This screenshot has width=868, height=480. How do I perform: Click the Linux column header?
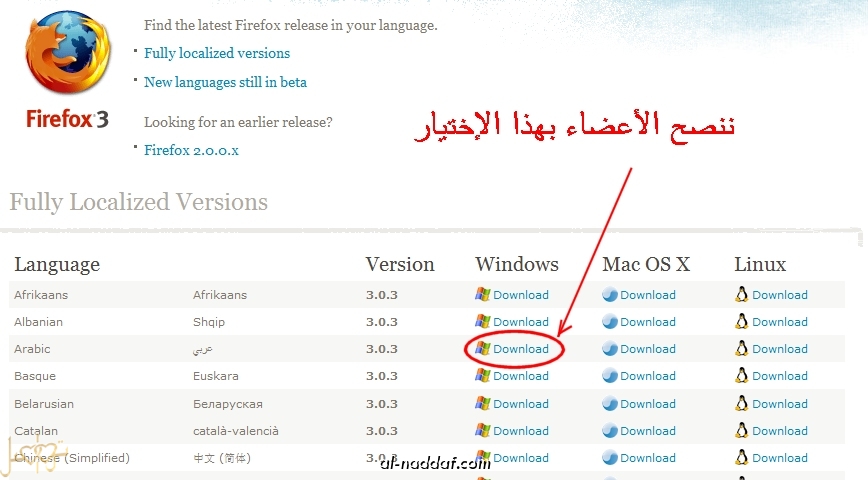[760, 265]
